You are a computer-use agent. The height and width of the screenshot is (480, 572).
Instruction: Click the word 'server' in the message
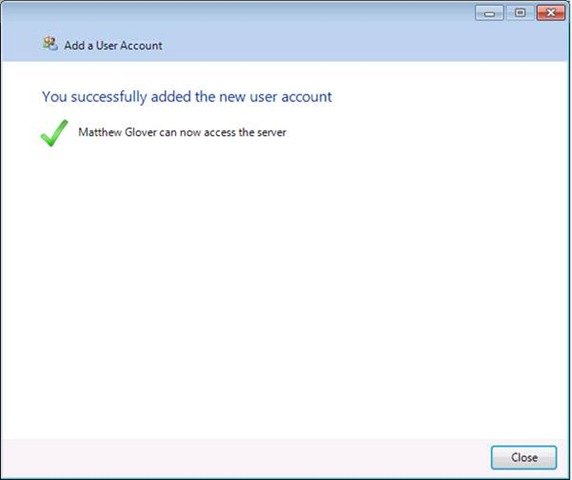tap(271, 132)
